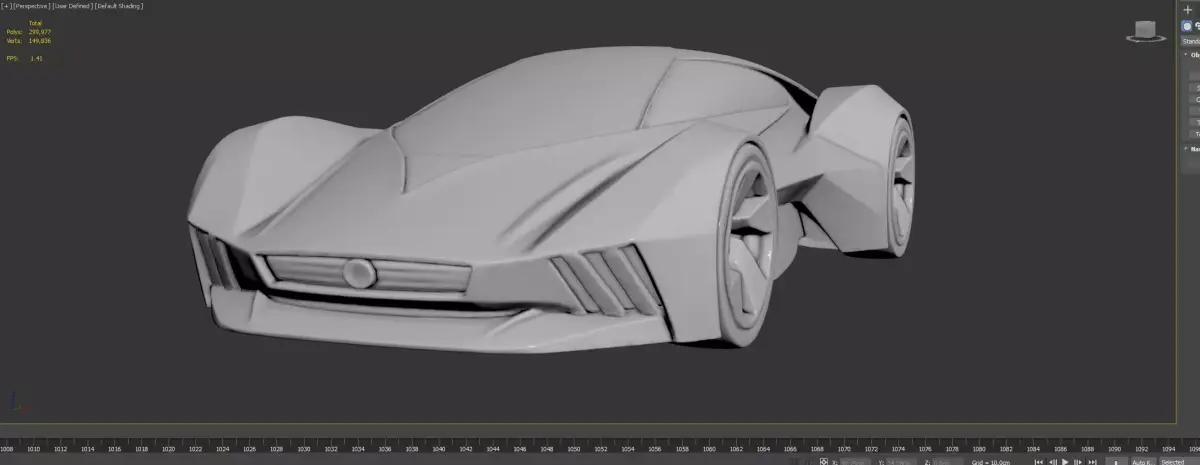Select the Geometry category icon
The height and width of the screenshot is (465, 1200).
(x=1189, y=27)
